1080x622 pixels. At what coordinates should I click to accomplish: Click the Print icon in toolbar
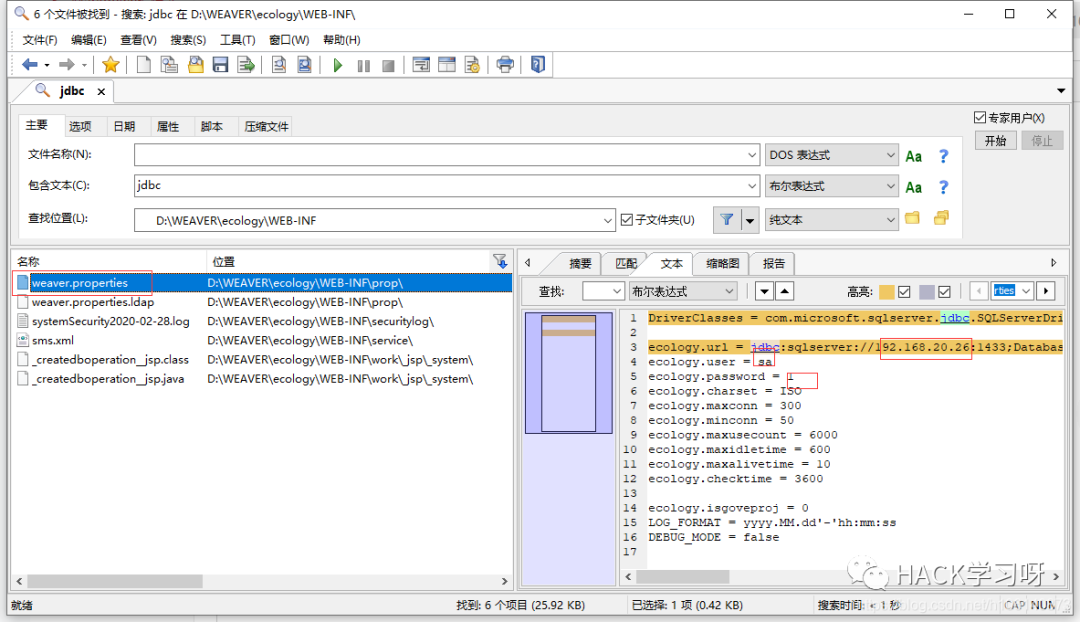(505, 65)
